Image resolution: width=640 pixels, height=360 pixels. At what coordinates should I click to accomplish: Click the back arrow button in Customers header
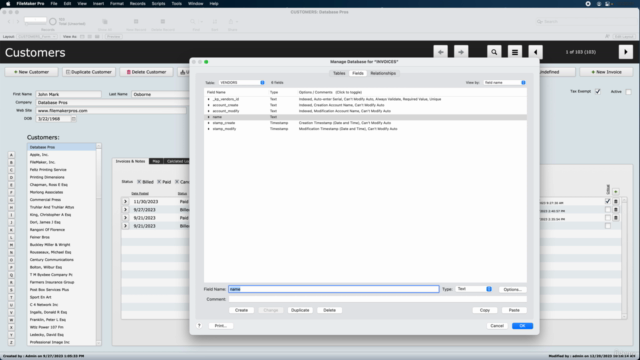[x=440, y=52]
